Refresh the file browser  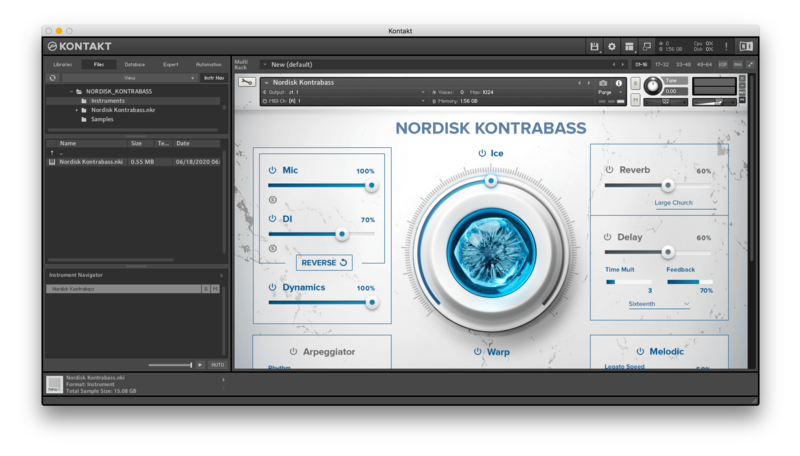(x=53, y=78)
